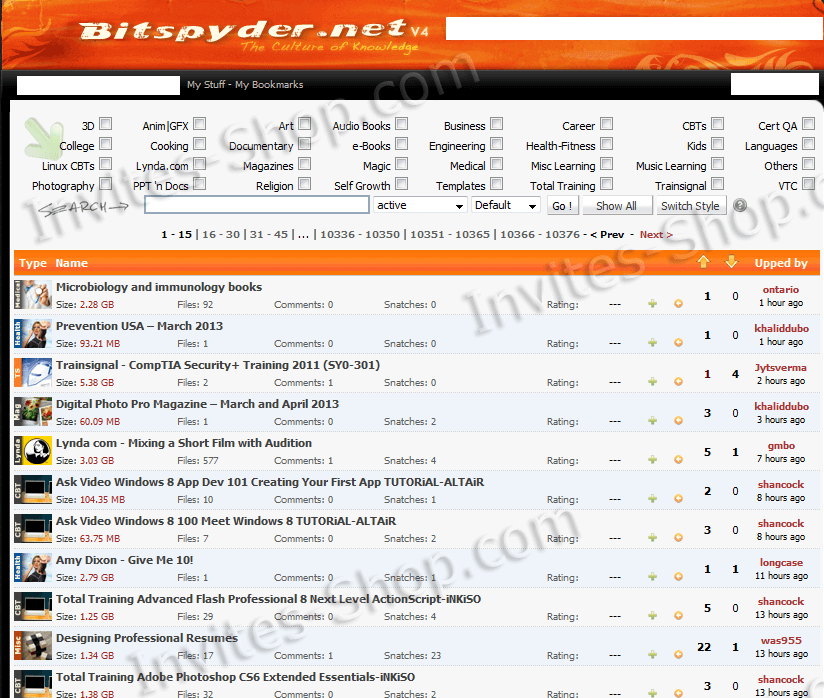The image size is (824, 698).
Task: Click the torrent search text field
Action: click(257, 205)
